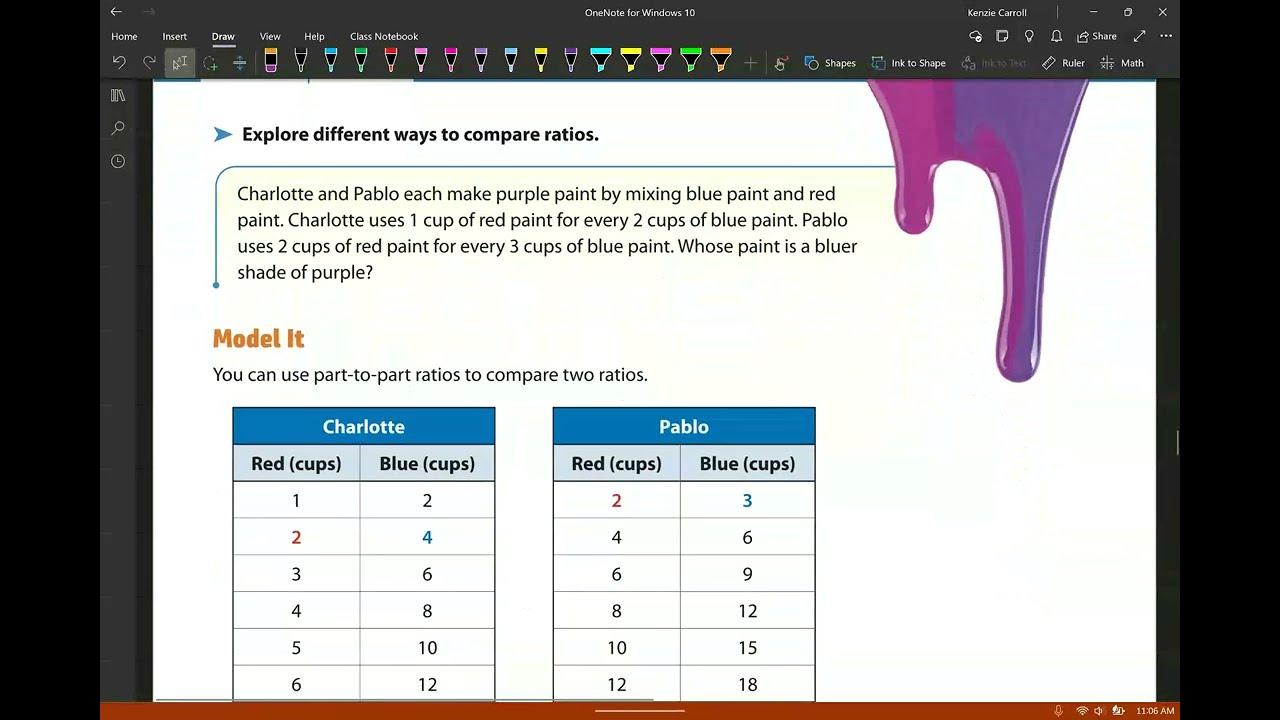Open the Wi-Fi network tray icon
Screen dimensions: 1280x720
1081,711
